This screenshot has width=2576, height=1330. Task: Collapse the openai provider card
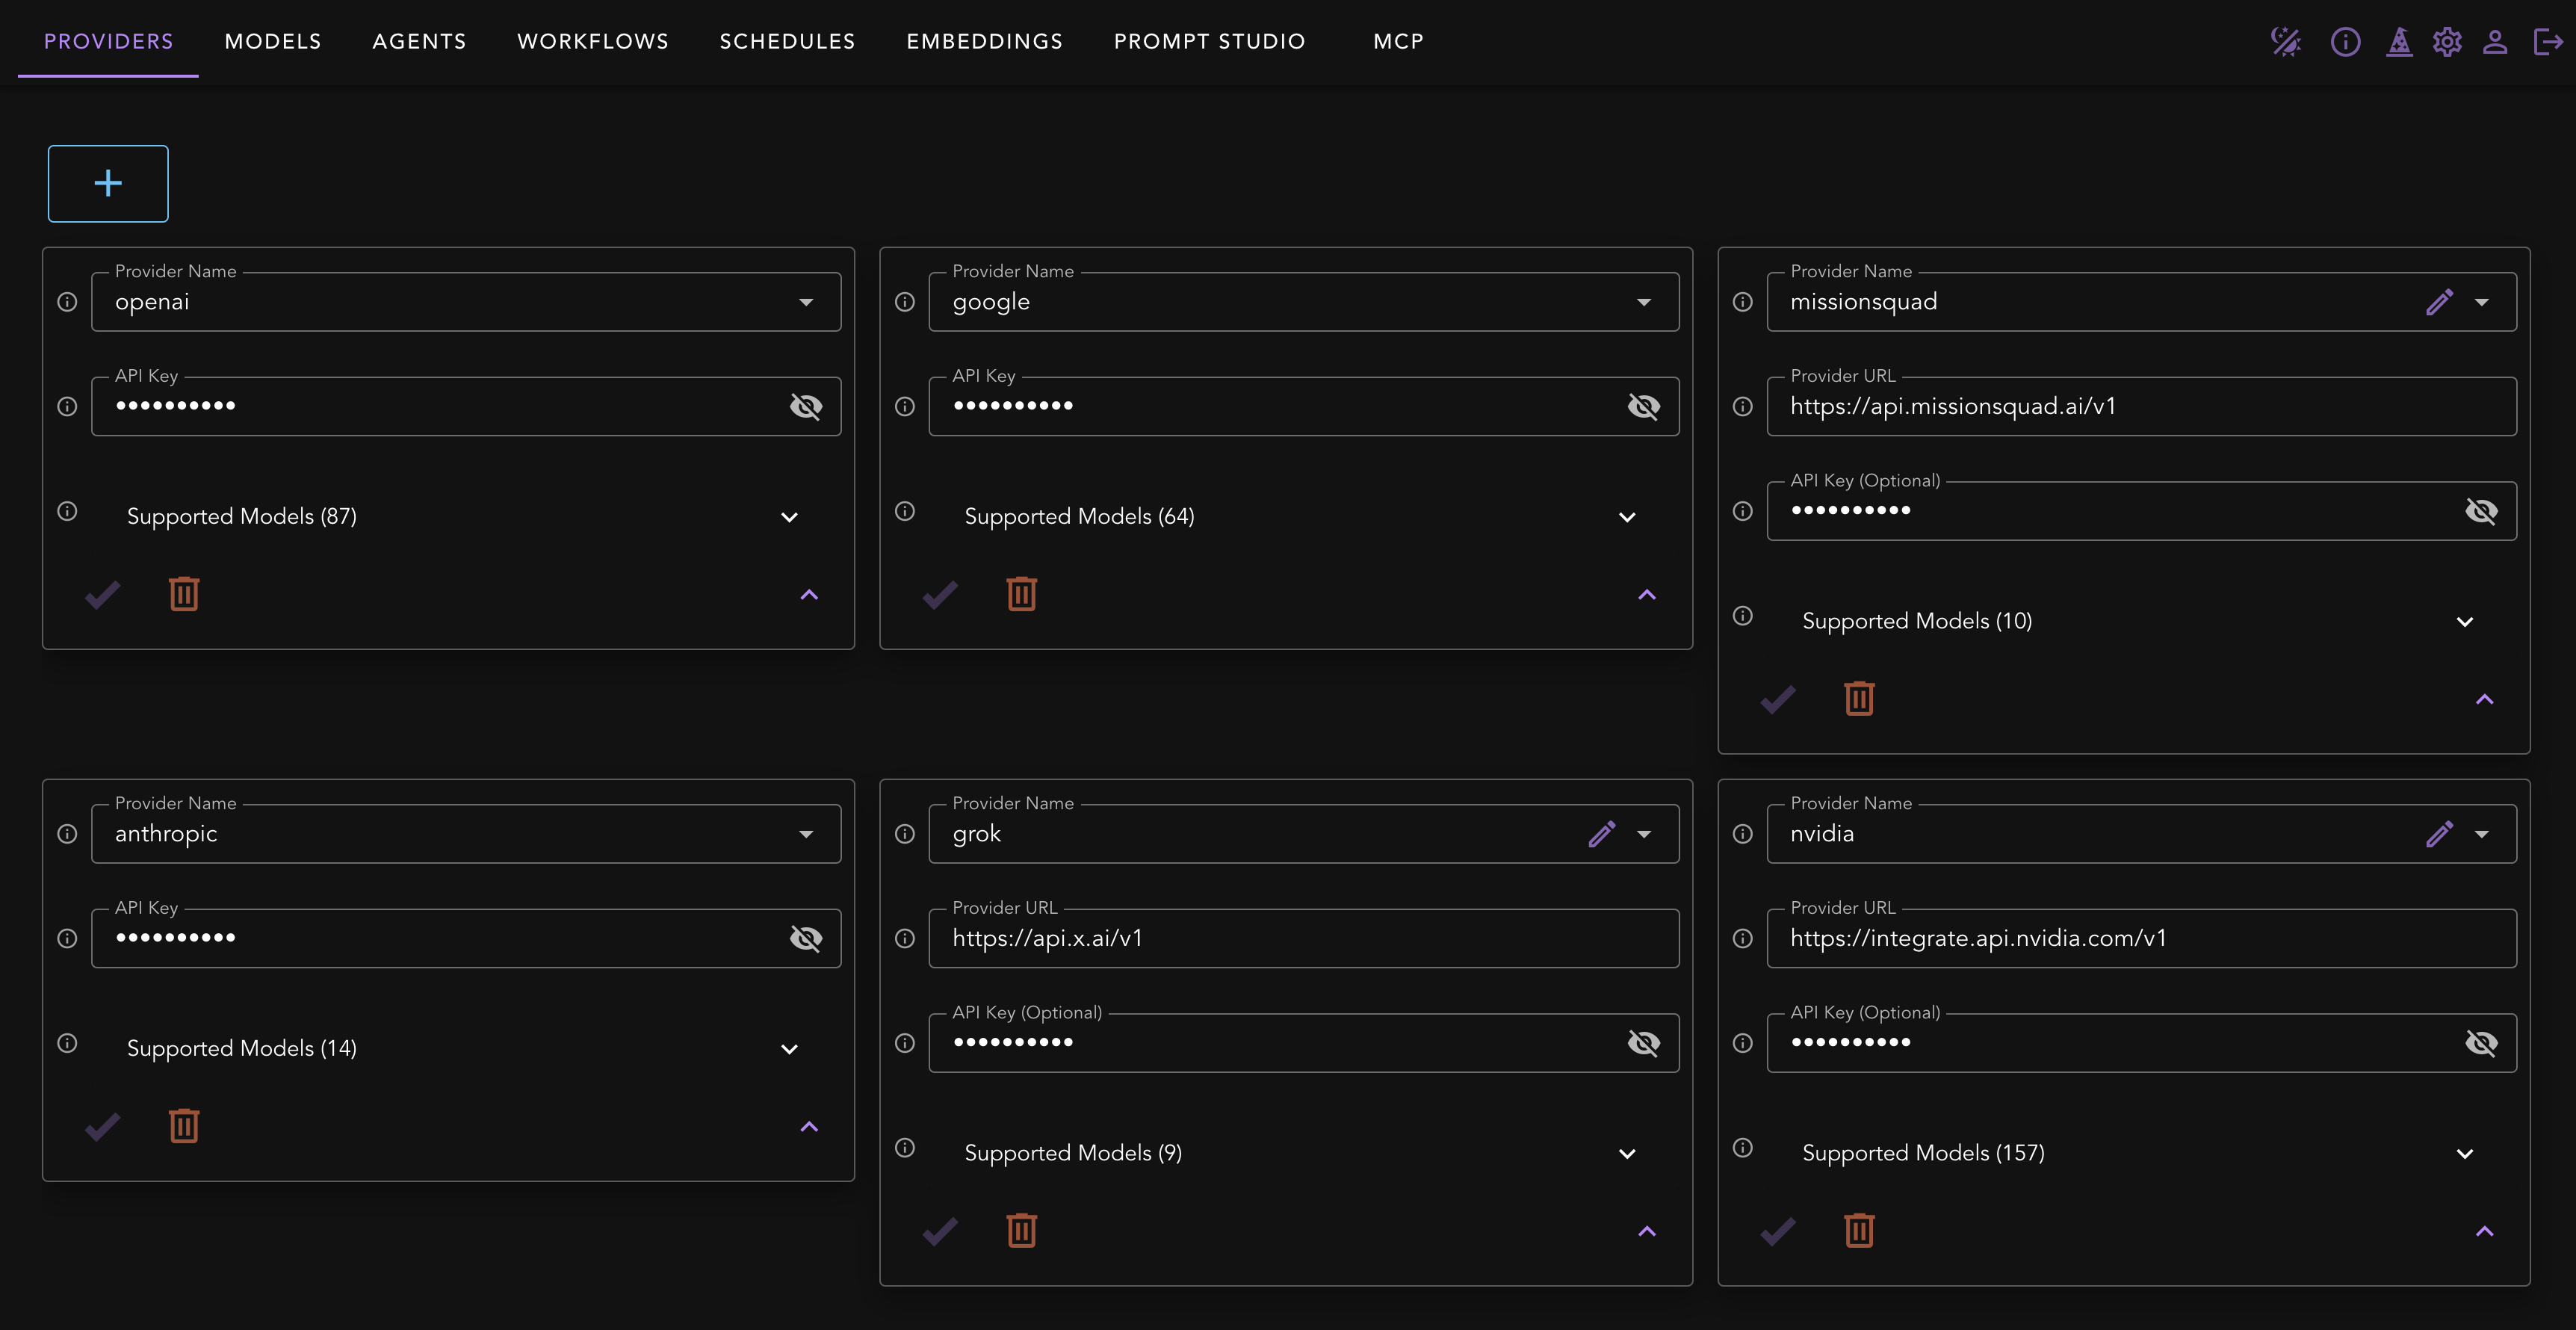[x=809, y=595]
